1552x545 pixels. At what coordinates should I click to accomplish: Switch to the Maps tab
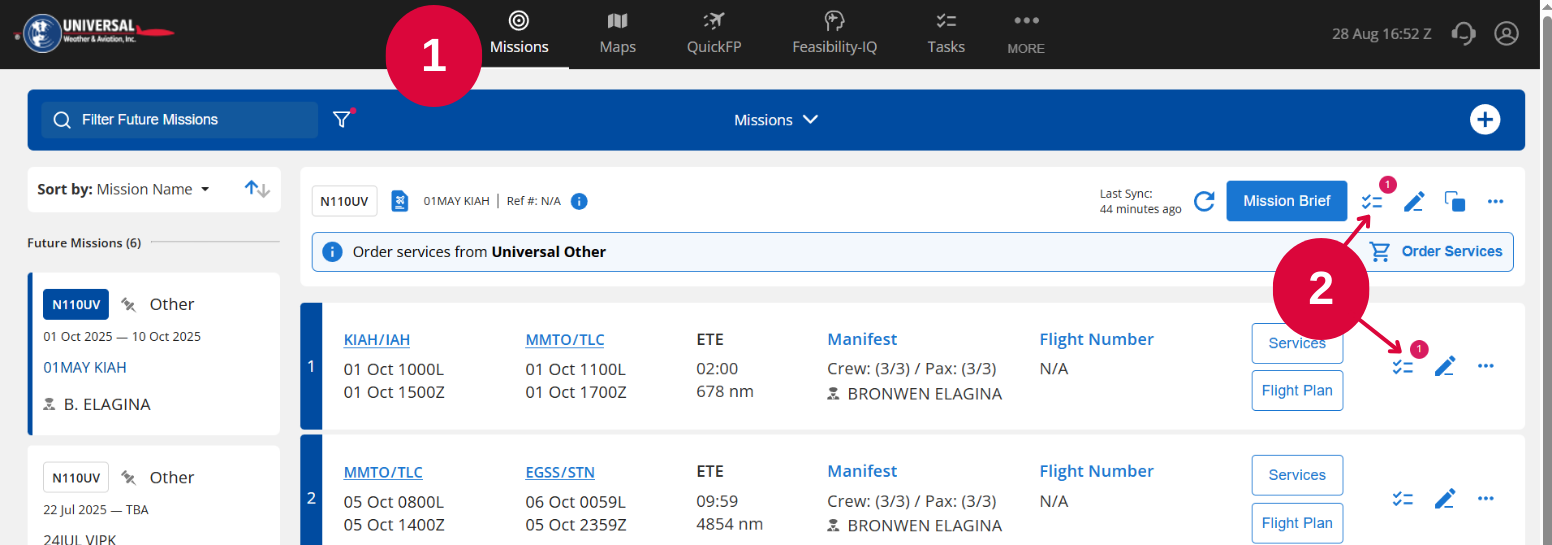pos(618,34)
